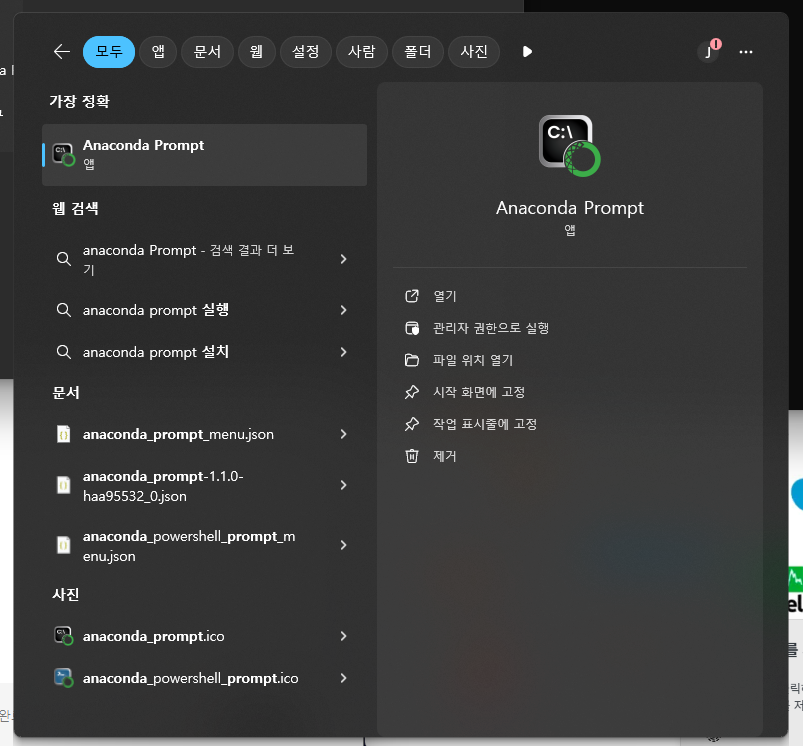Choose 관리자 권한으로 실행
The image size is (803, 746).
(491, 328)
